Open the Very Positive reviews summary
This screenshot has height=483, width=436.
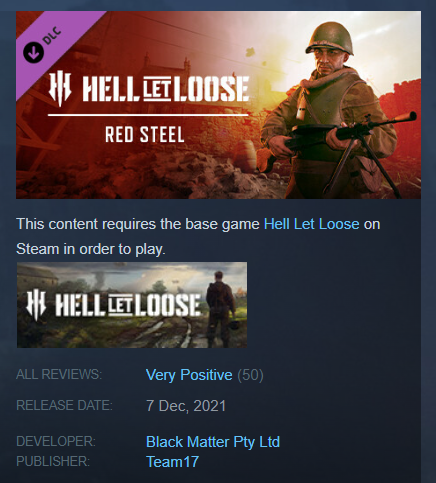(x=189, y=375)
